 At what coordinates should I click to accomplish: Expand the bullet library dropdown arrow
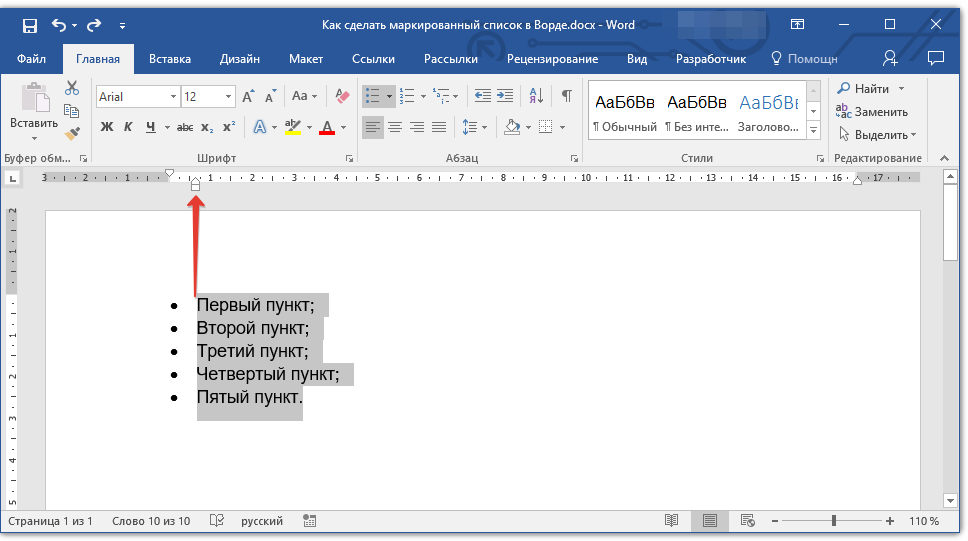[388, 97]
